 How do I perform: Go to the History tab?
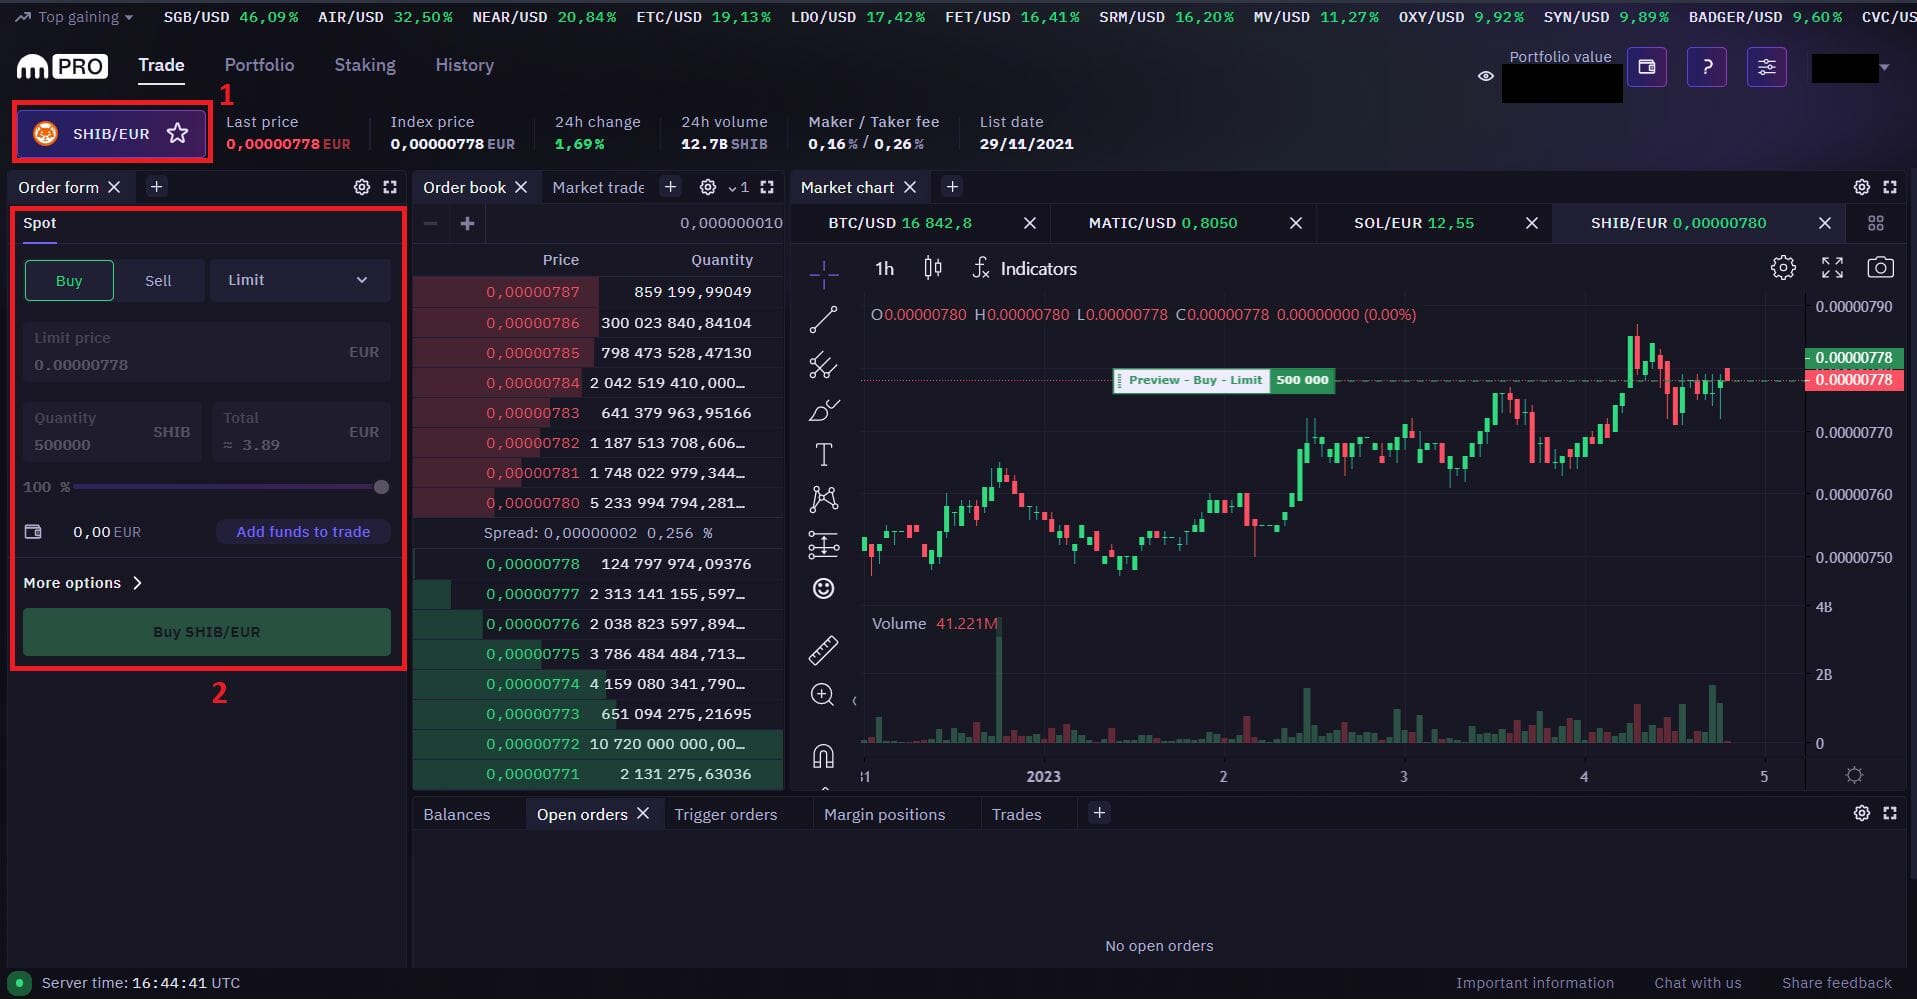(x=464, y=65)
